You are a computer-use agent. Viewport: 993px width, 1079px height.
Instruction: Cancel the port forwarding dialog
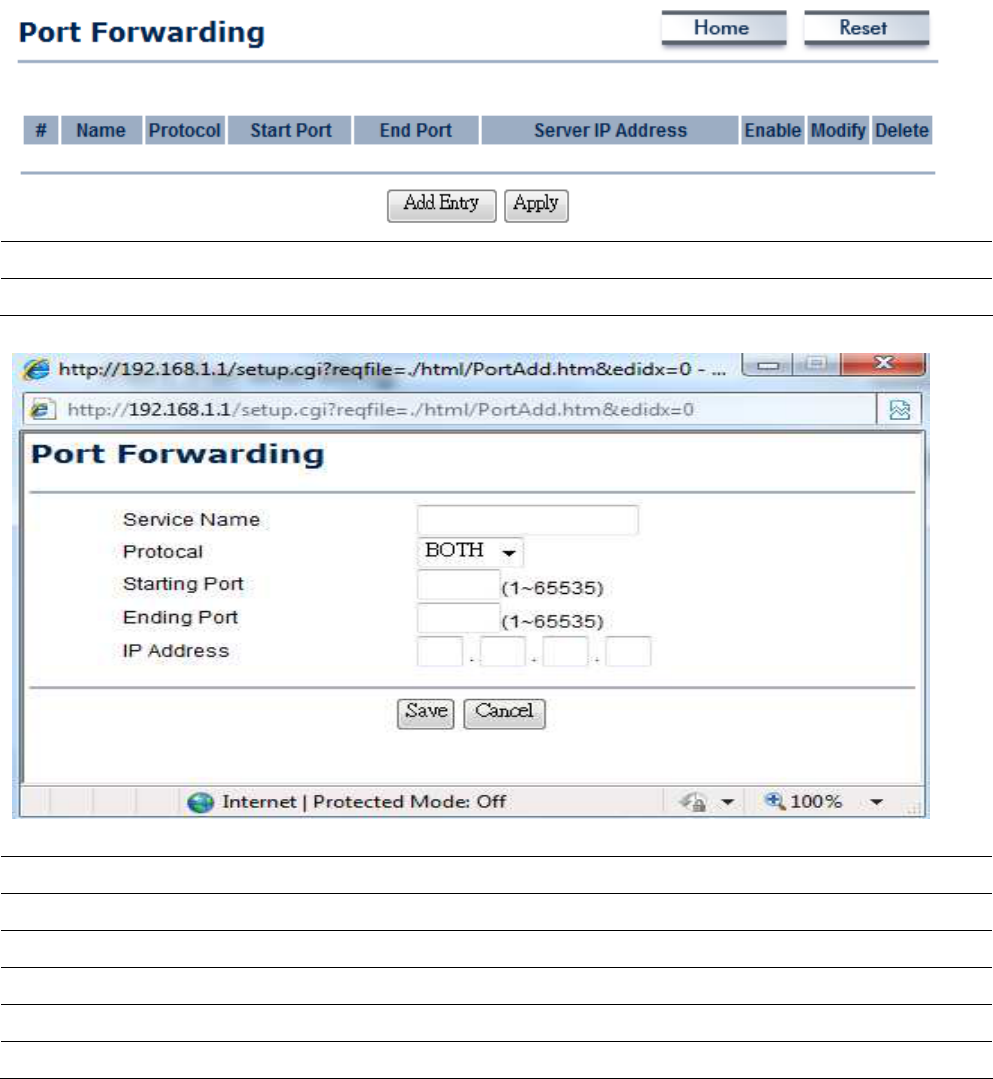click(504, 713)
